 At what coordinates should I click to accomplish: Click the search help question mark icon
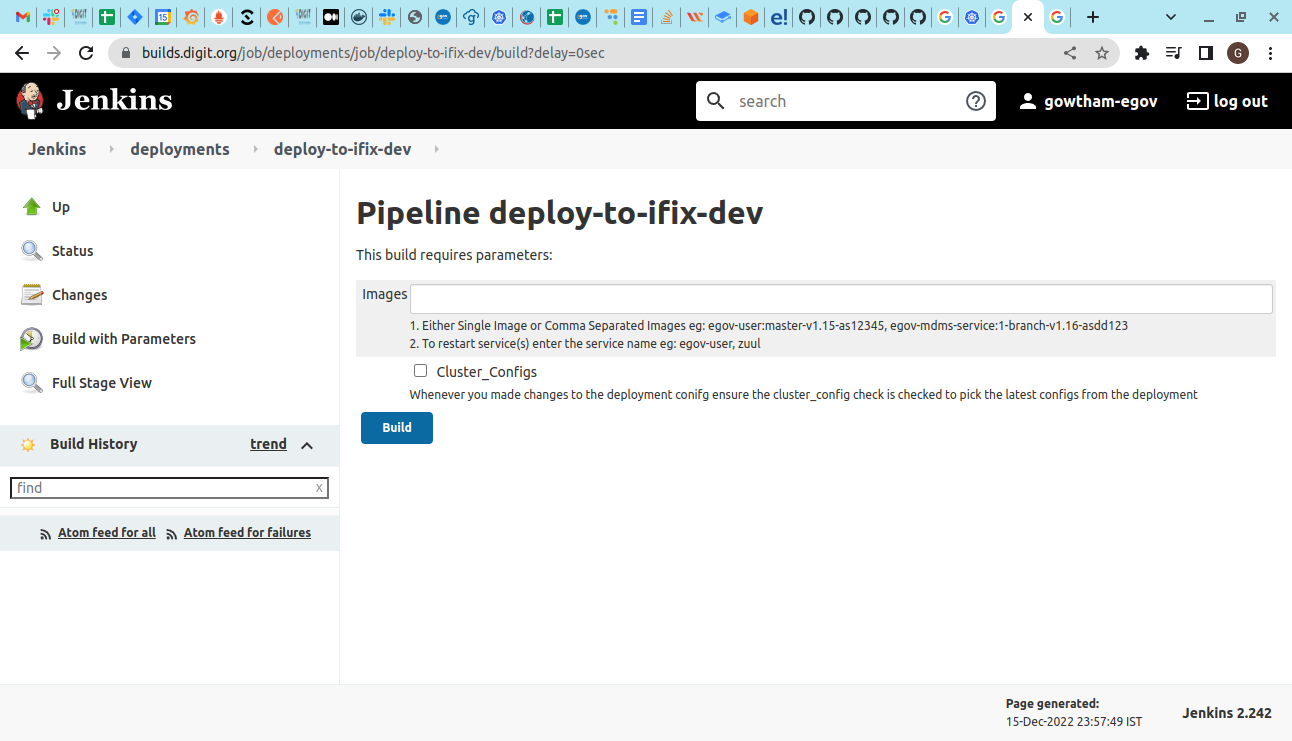pos(975,101)
